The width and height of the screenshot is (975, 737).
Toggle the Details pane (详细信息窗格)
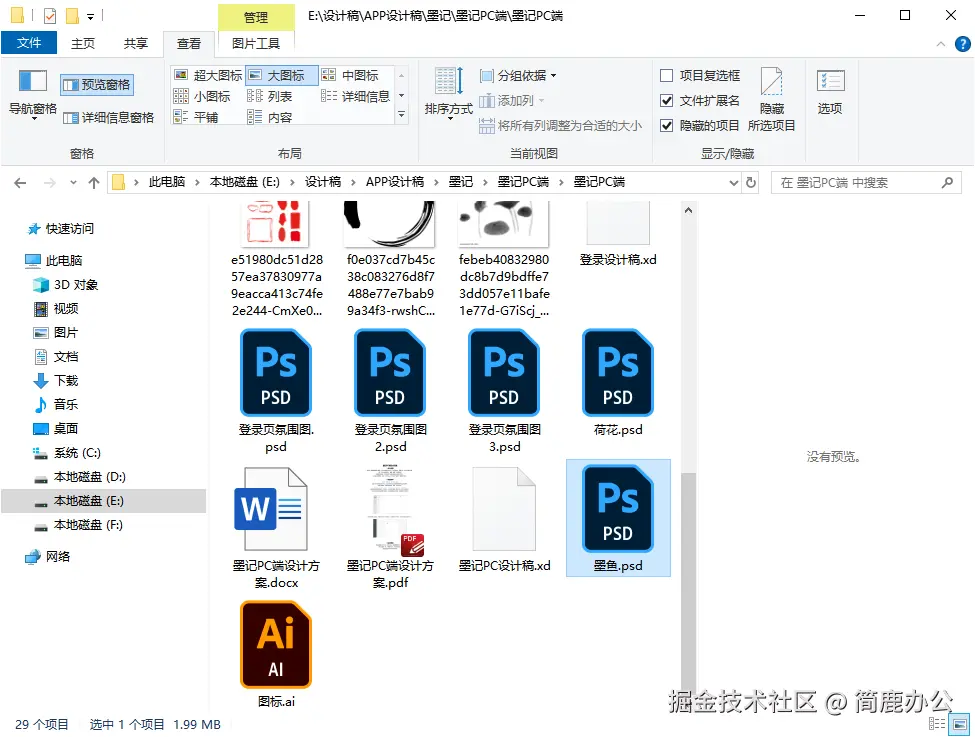coord(109,118)
